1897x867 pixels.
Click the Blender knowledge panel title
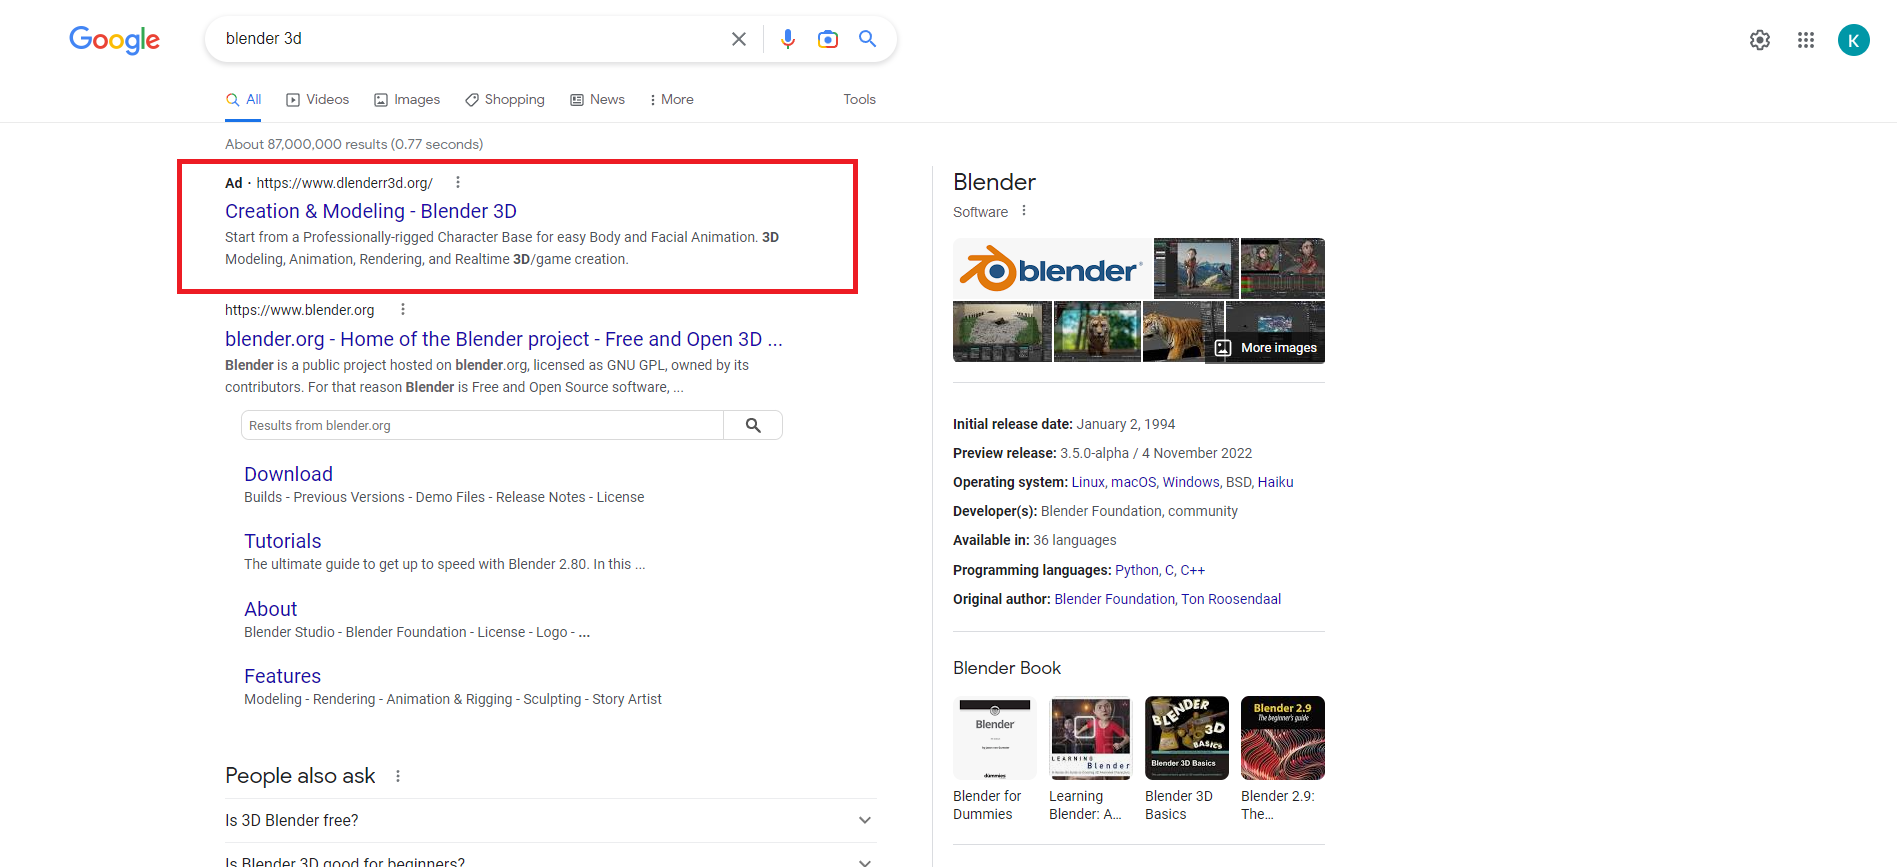tap(995, 182)
